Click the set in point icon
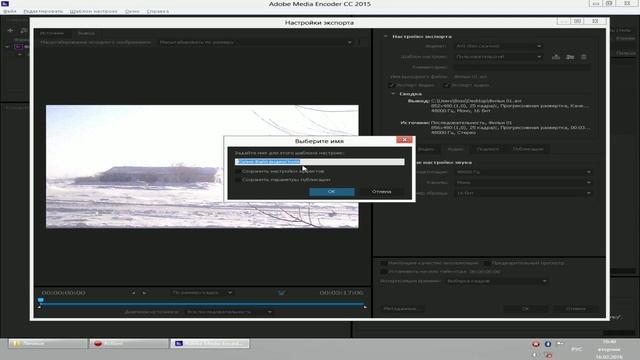The height and width of the screenshot is (360, 640). click(x=133, y=293)
